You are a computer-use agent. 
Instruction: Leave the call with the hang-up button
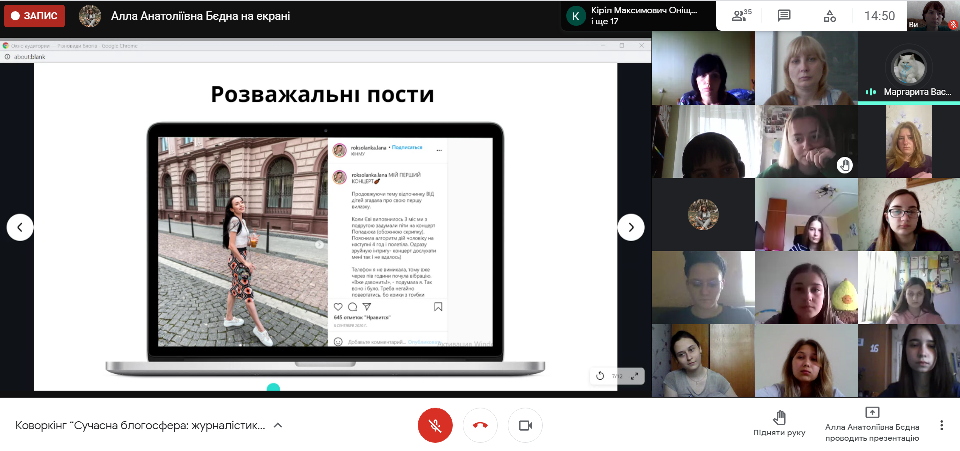480,425
